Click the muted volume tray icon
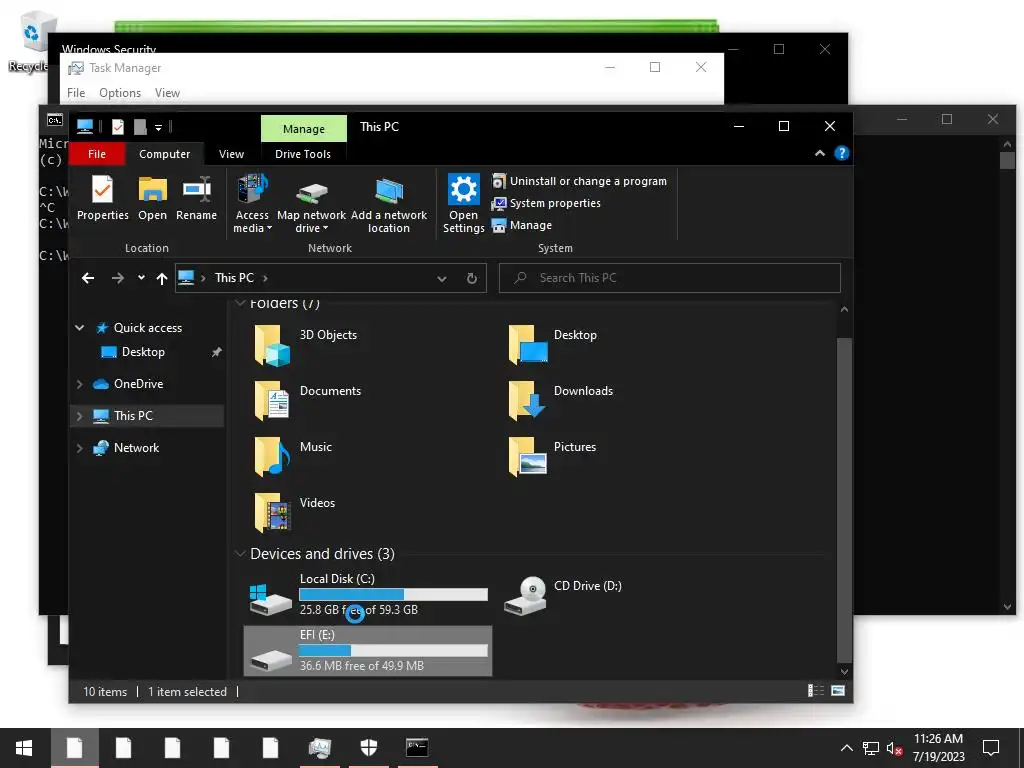The height and width of the screenshot is (768, 1024). [894, 748]
